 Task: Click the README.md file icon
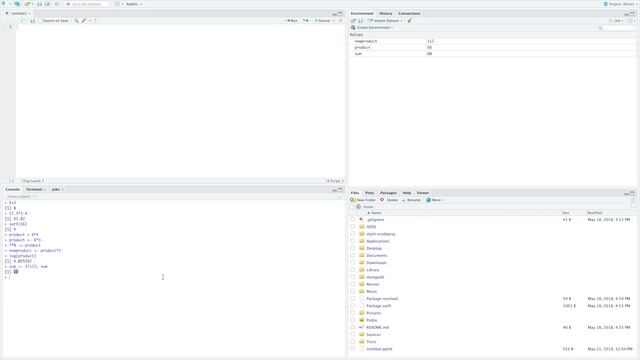362,327
